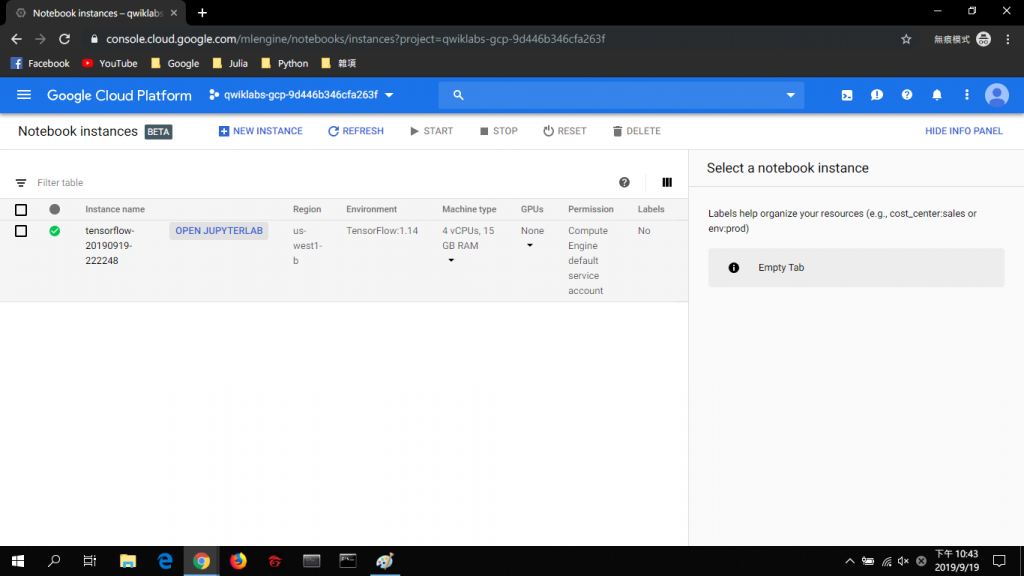Click the taskbar clock showing 10:43
This screenshot has width=1024, height=576.
pos(957,561)
